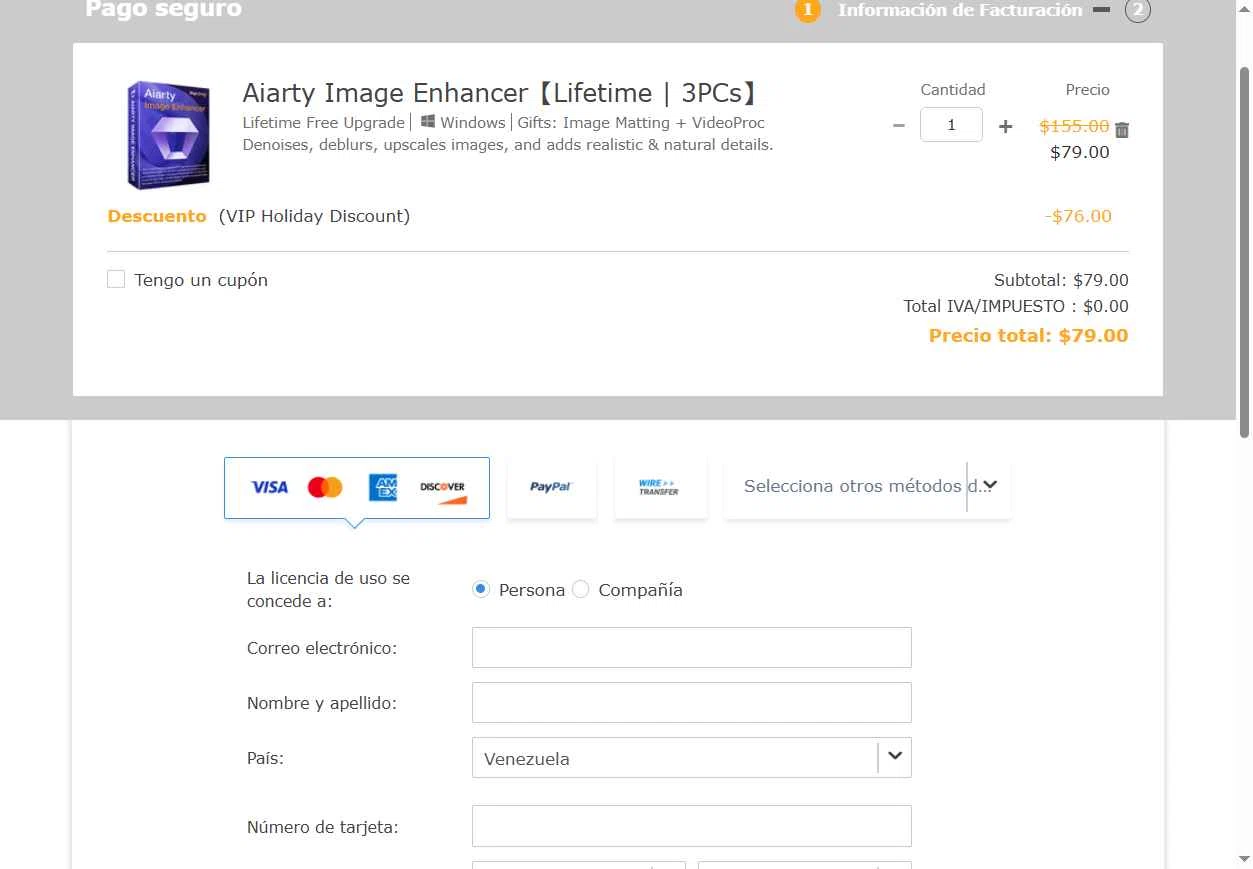Screen dimensions: 1253x869
Task: Click 'Precio total: $79.00' text
Action: pyautogui.click(x=1028, y=336)
